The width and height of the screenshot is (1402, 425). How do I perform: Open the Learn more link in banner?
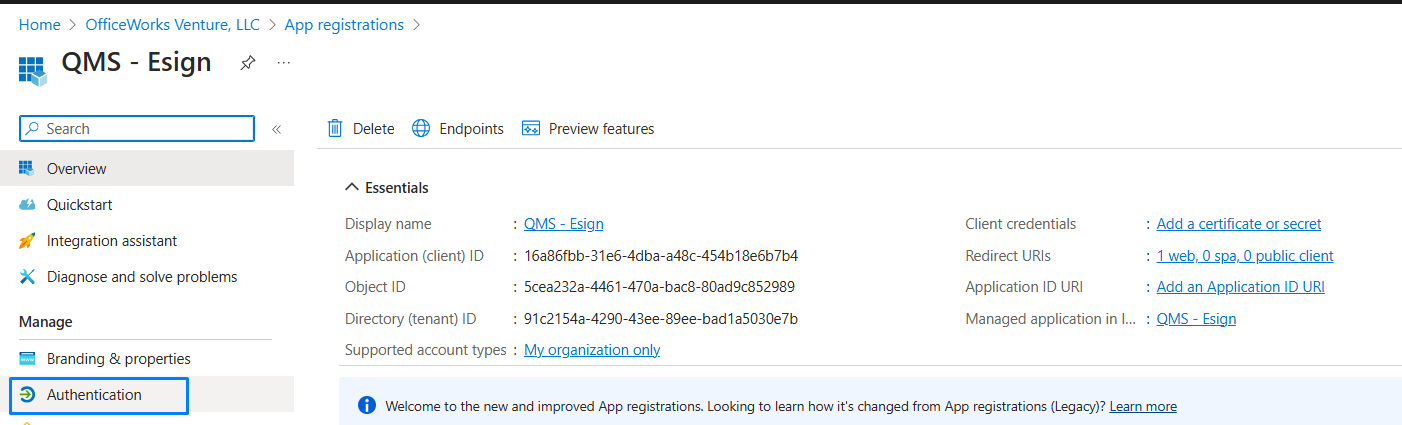click(1143, 406)
